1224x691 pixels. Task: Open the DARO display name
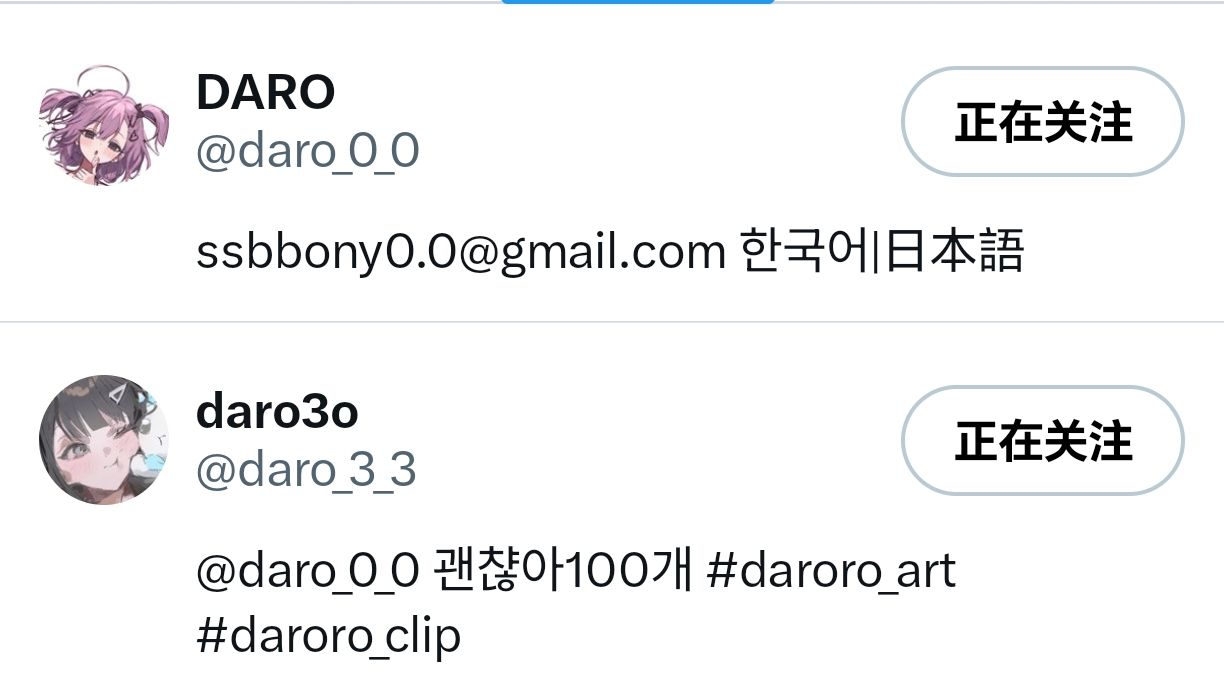click(265, 93)
